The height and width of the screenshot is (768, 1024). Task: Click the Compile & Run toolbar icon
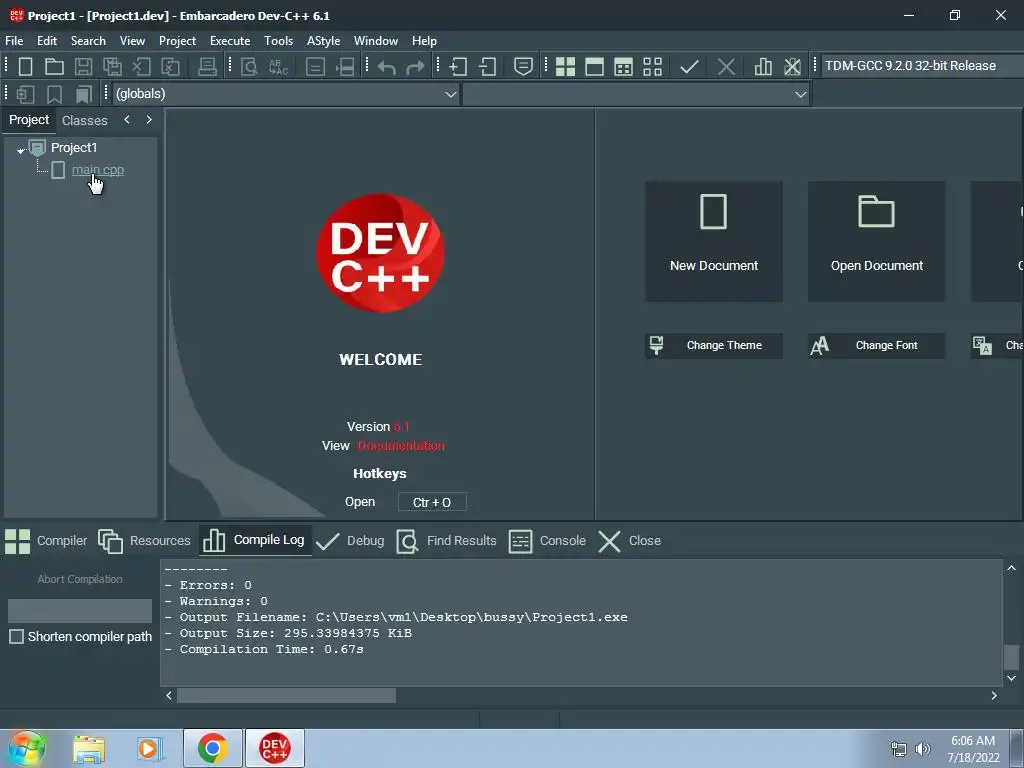[624, 67]
